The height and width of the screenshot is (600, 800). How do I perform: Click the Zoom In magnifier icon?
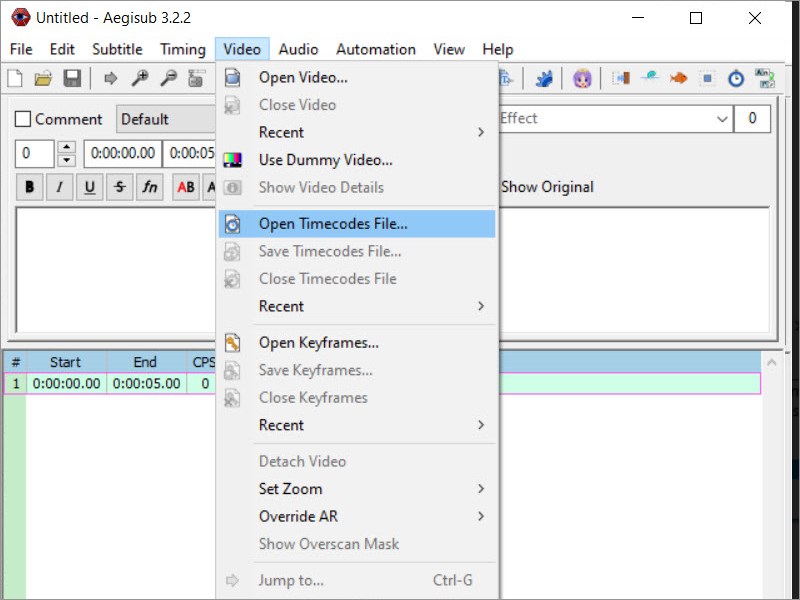pyautogui.click(x=140, y=78)
